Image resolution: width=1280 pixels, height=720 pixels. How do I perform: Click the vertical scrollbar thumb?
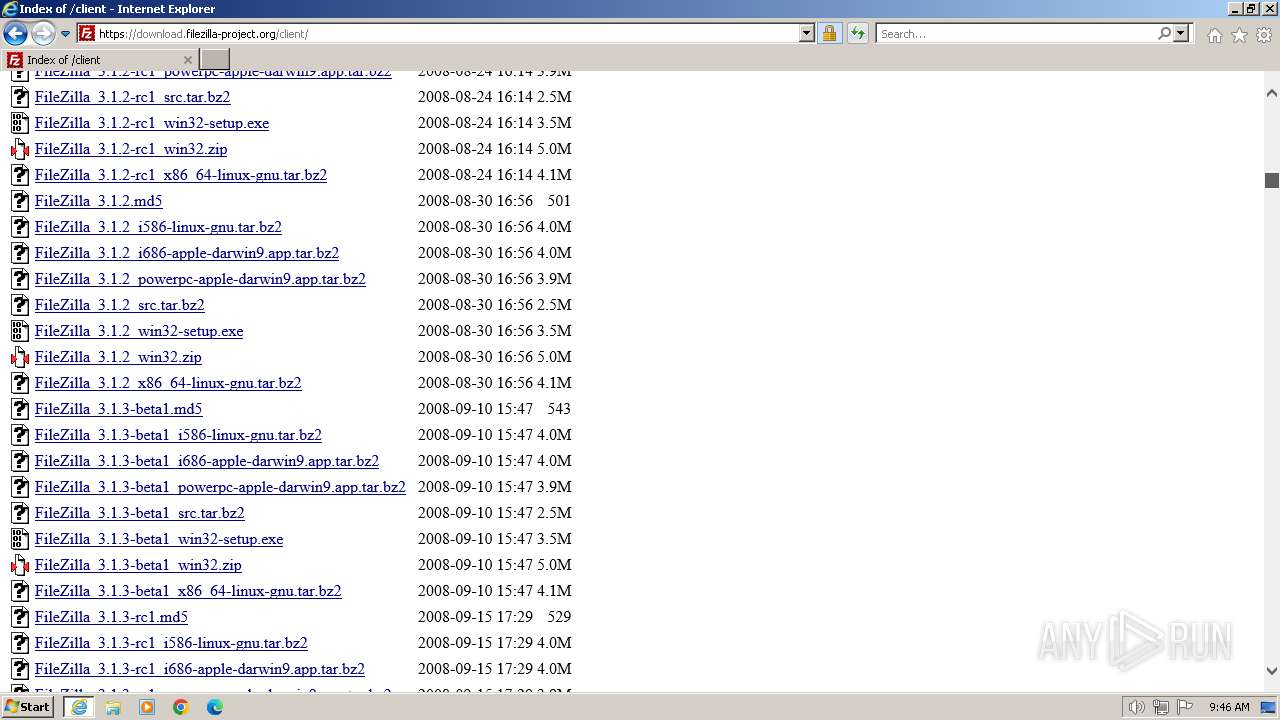[1272, 180]
